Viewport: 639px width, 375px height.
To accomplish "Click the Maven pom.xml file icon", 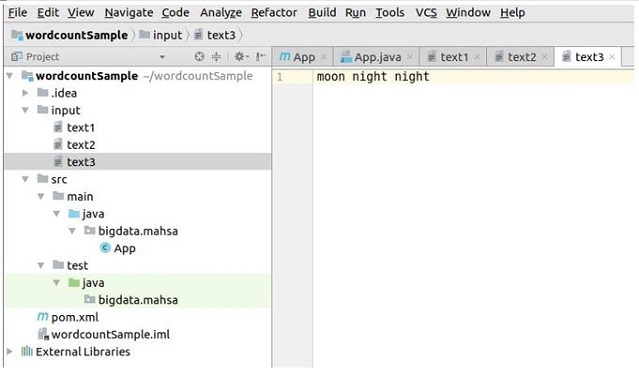I will 42,316.
